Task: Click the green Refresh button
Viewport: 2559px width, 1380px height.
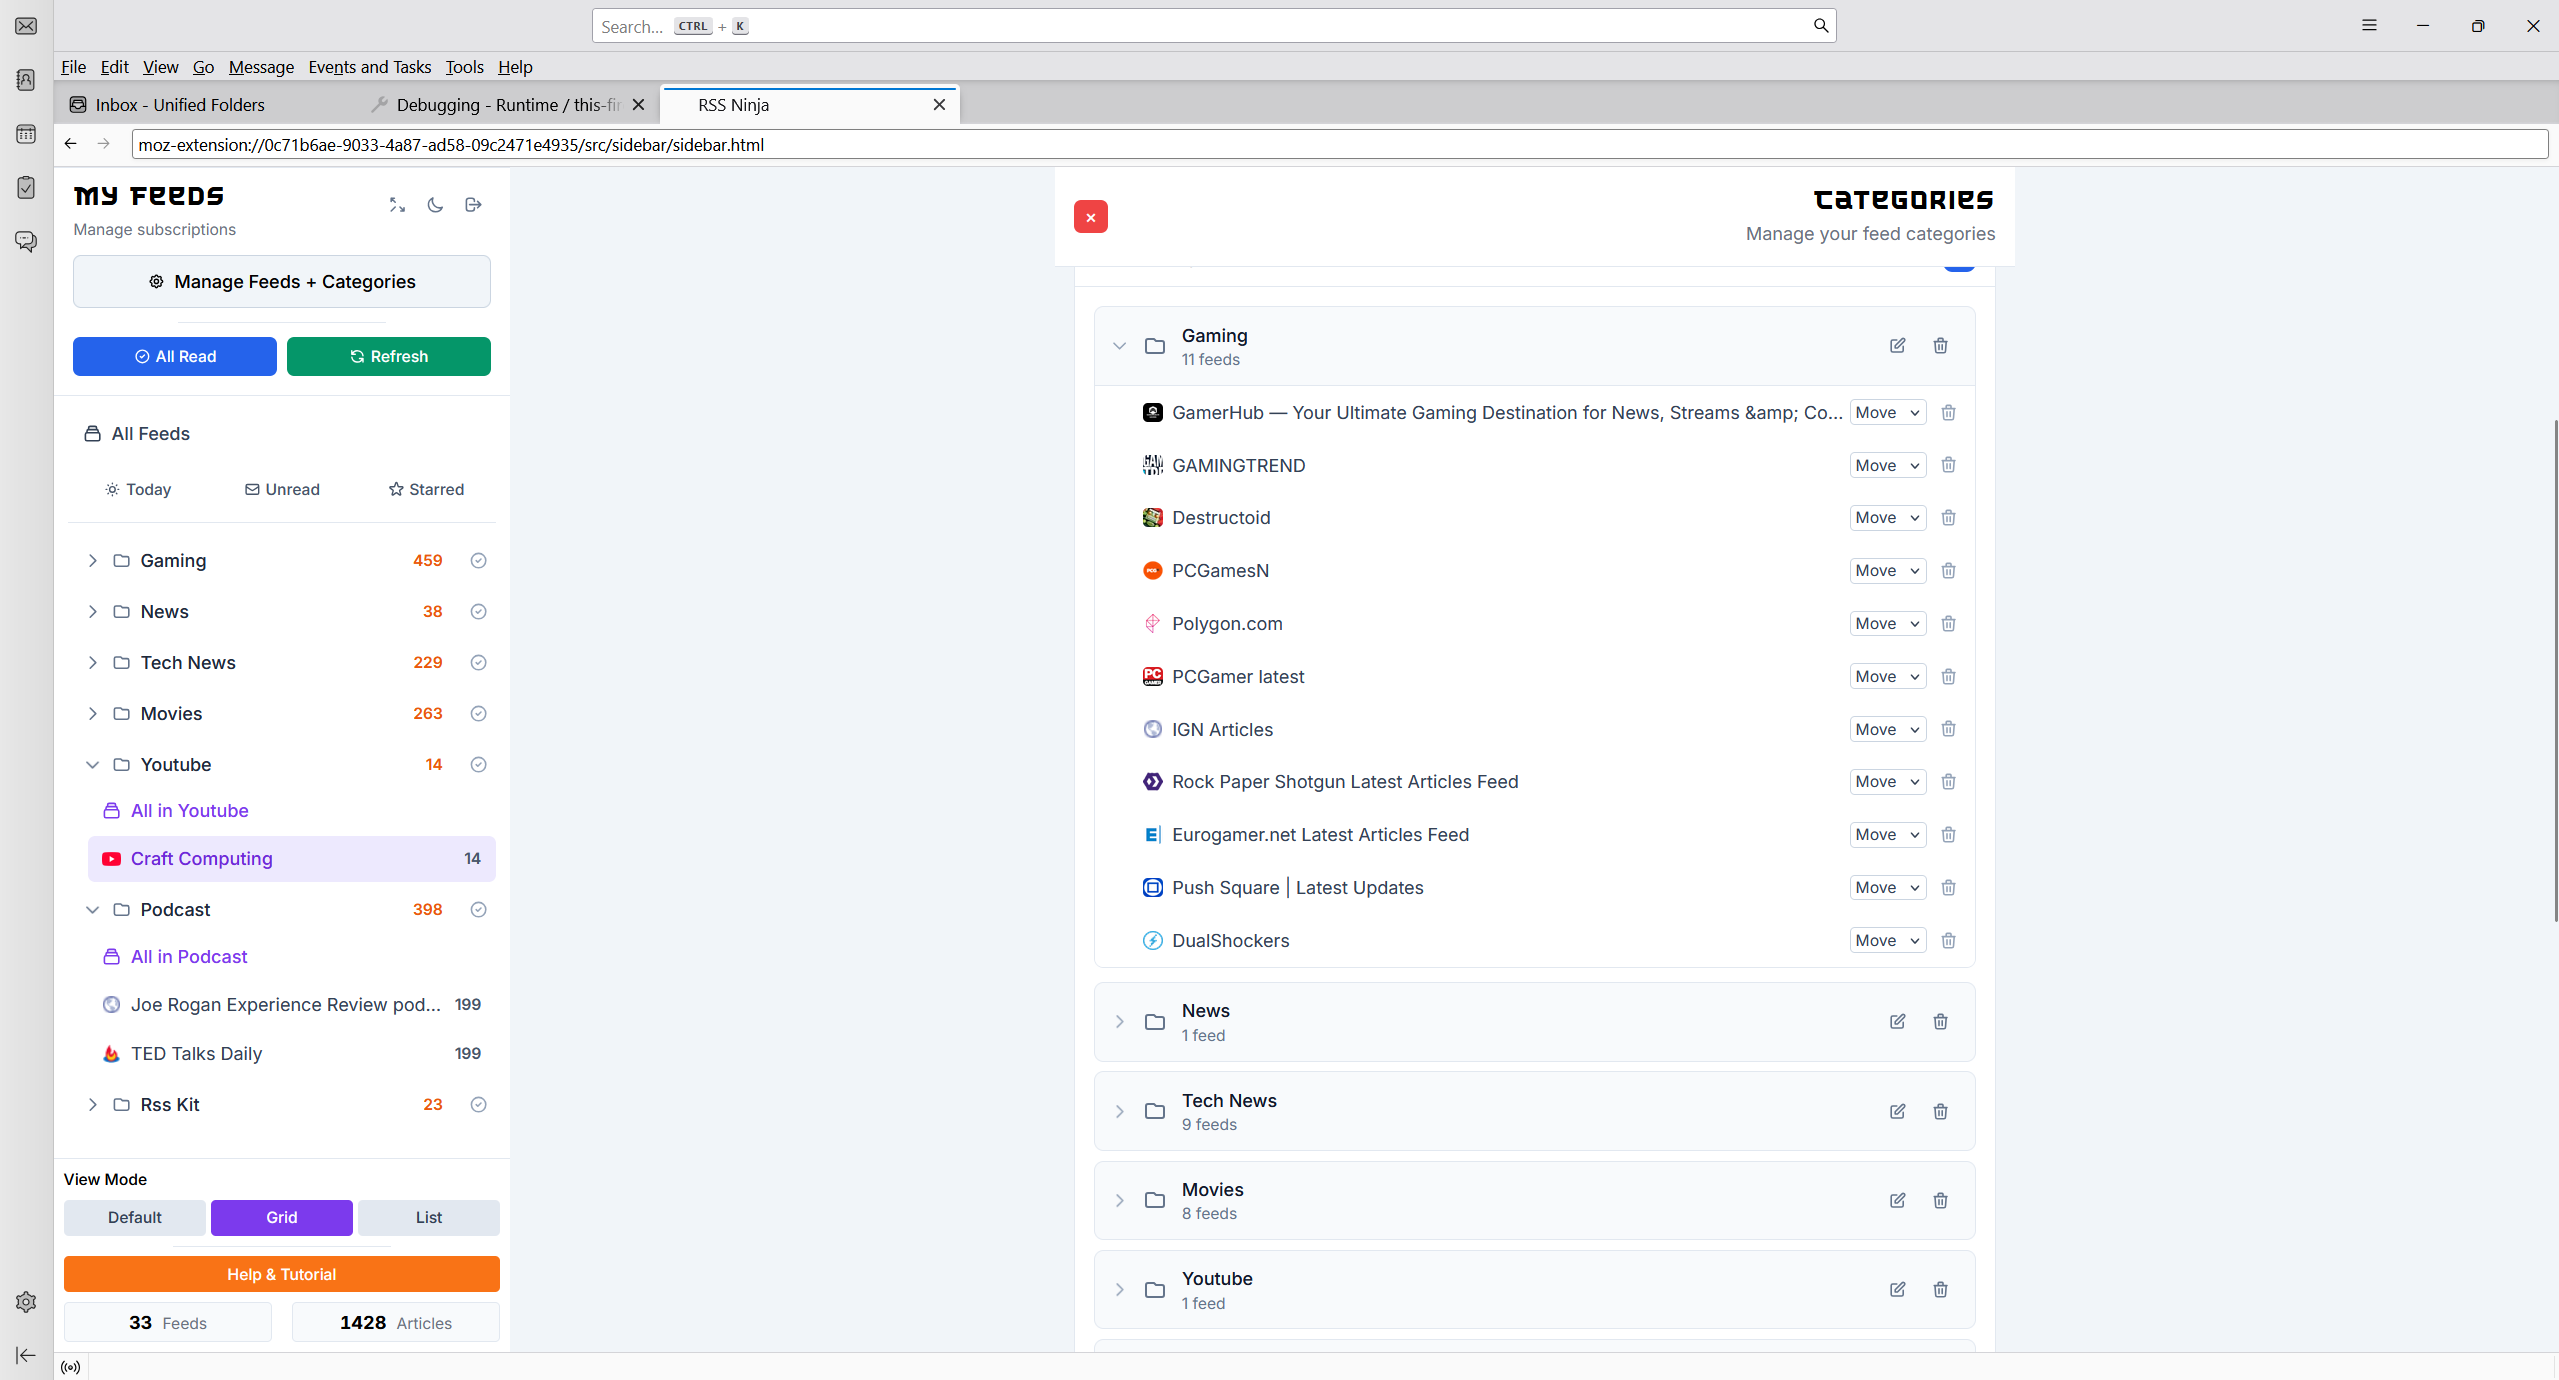Action: (388, 357)
